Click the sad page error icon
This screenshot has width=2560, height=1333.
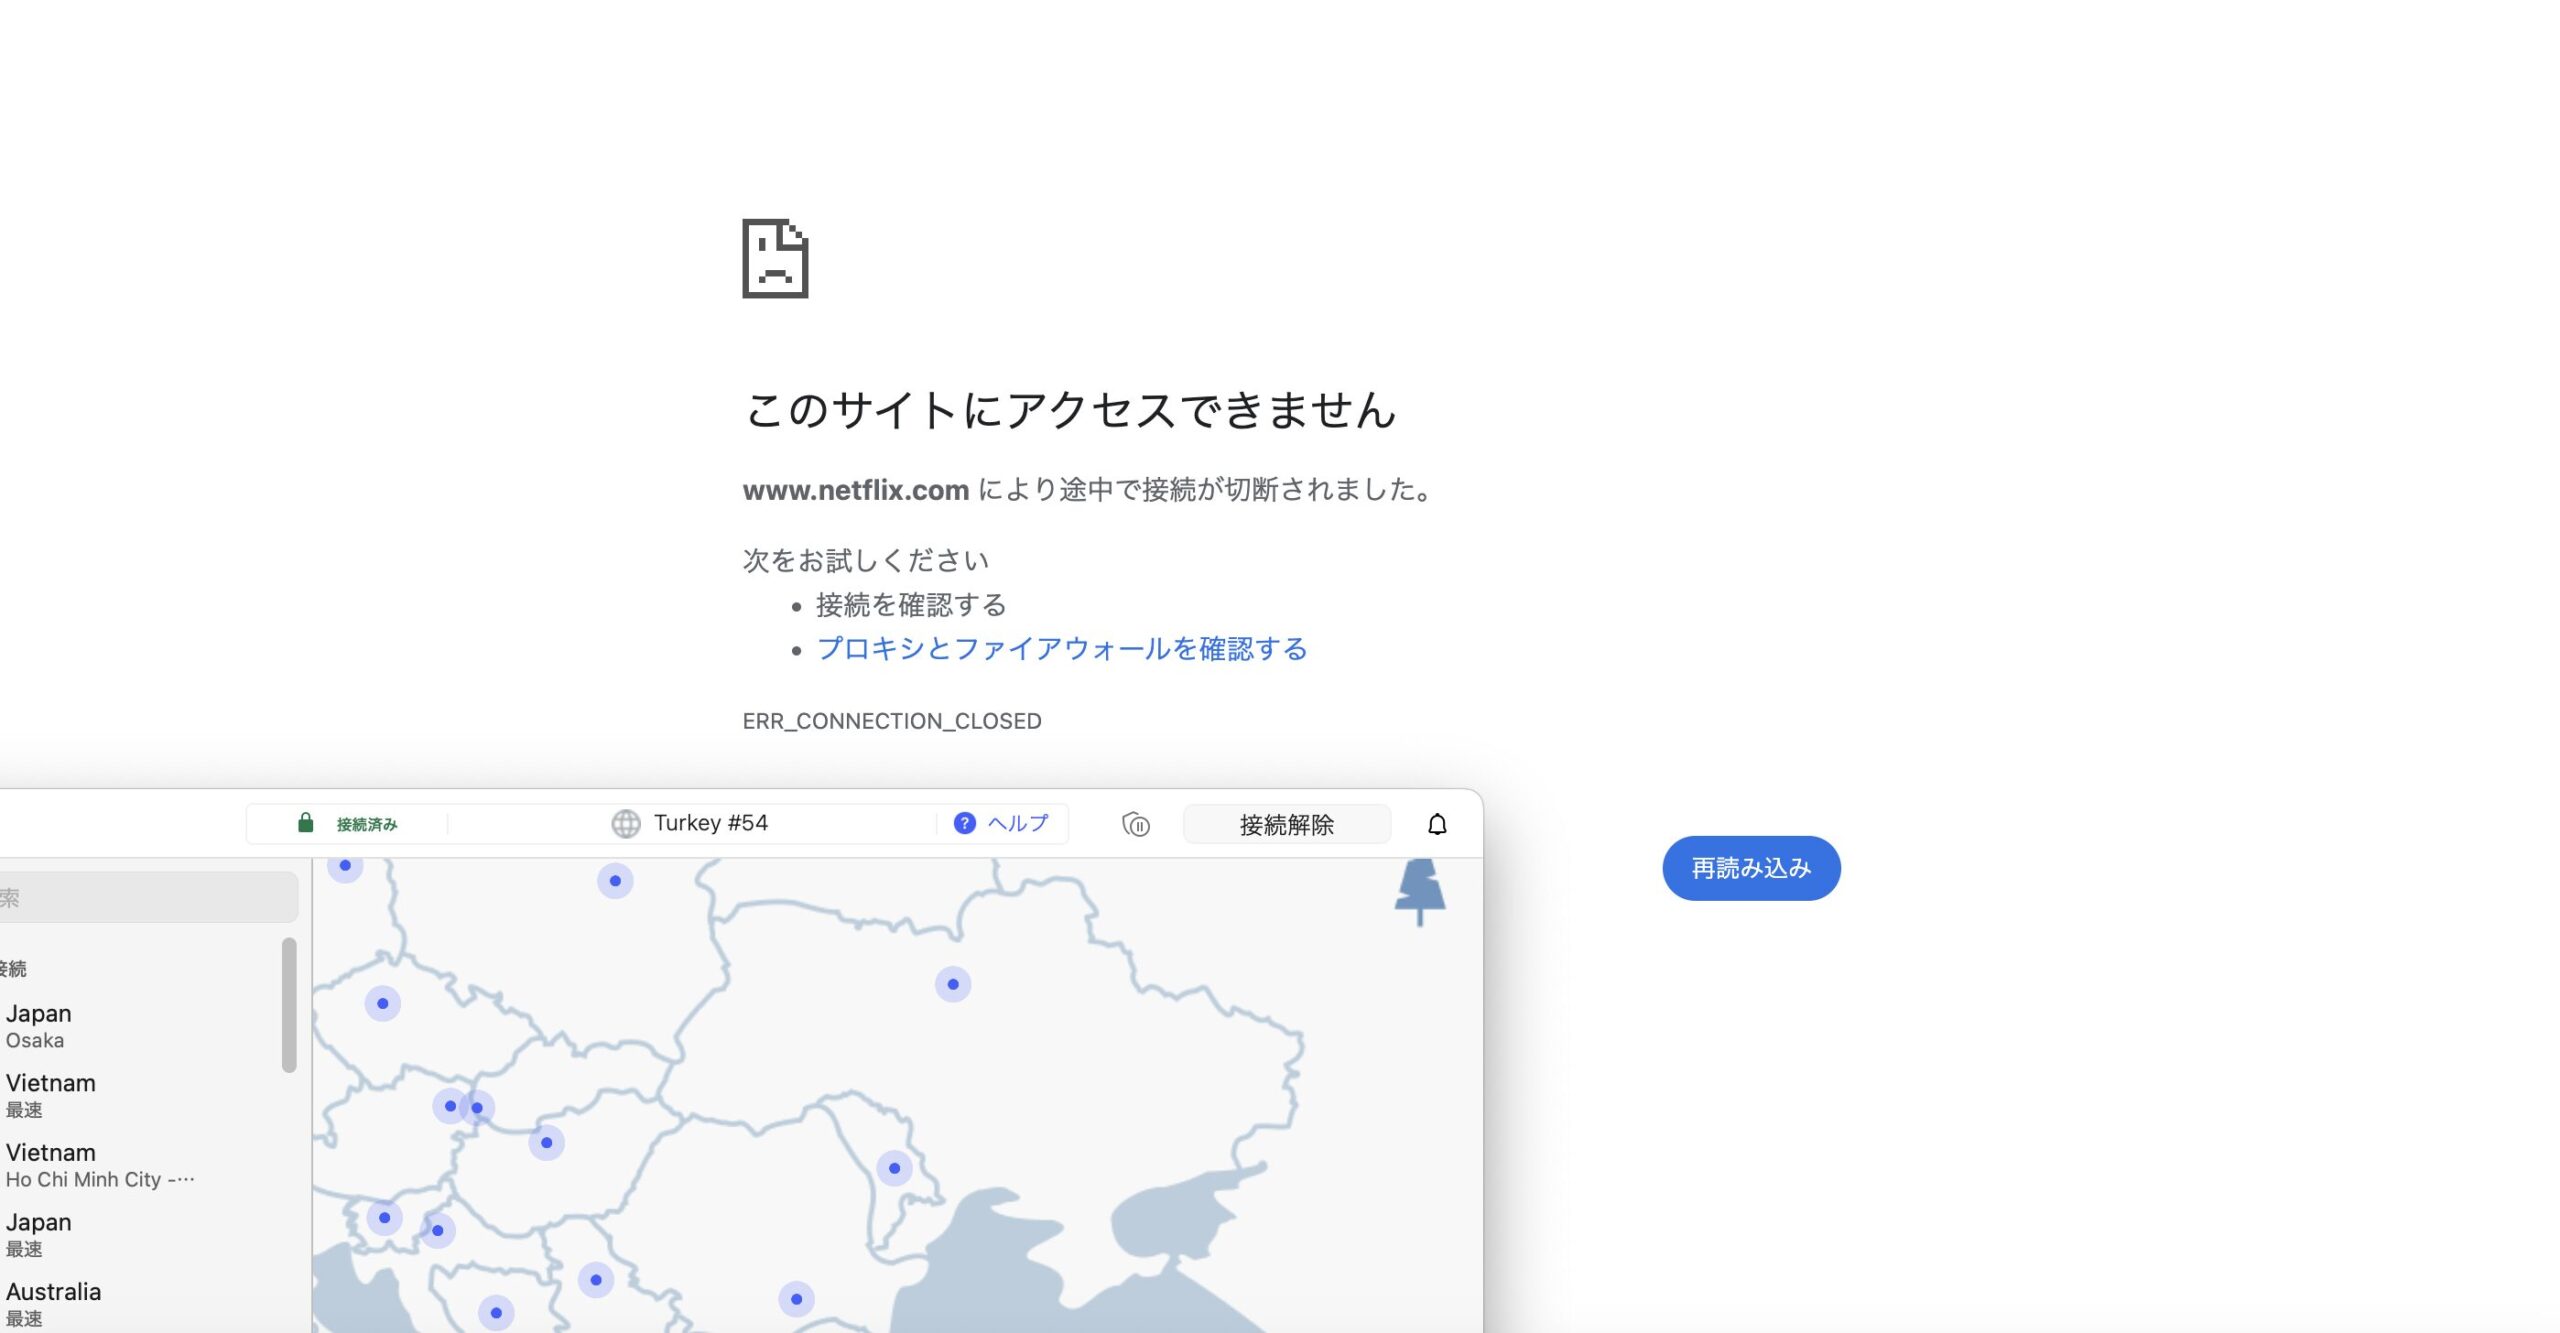775,258
